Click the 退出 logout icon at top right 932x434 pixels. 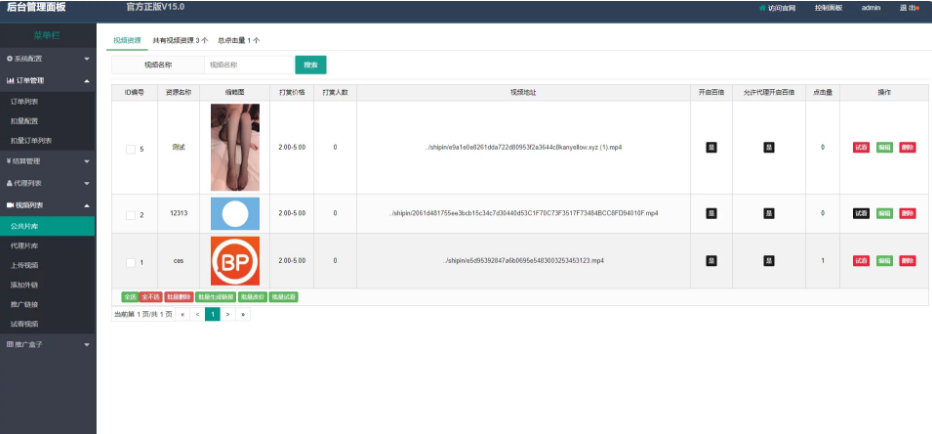(x=917, y=7)
